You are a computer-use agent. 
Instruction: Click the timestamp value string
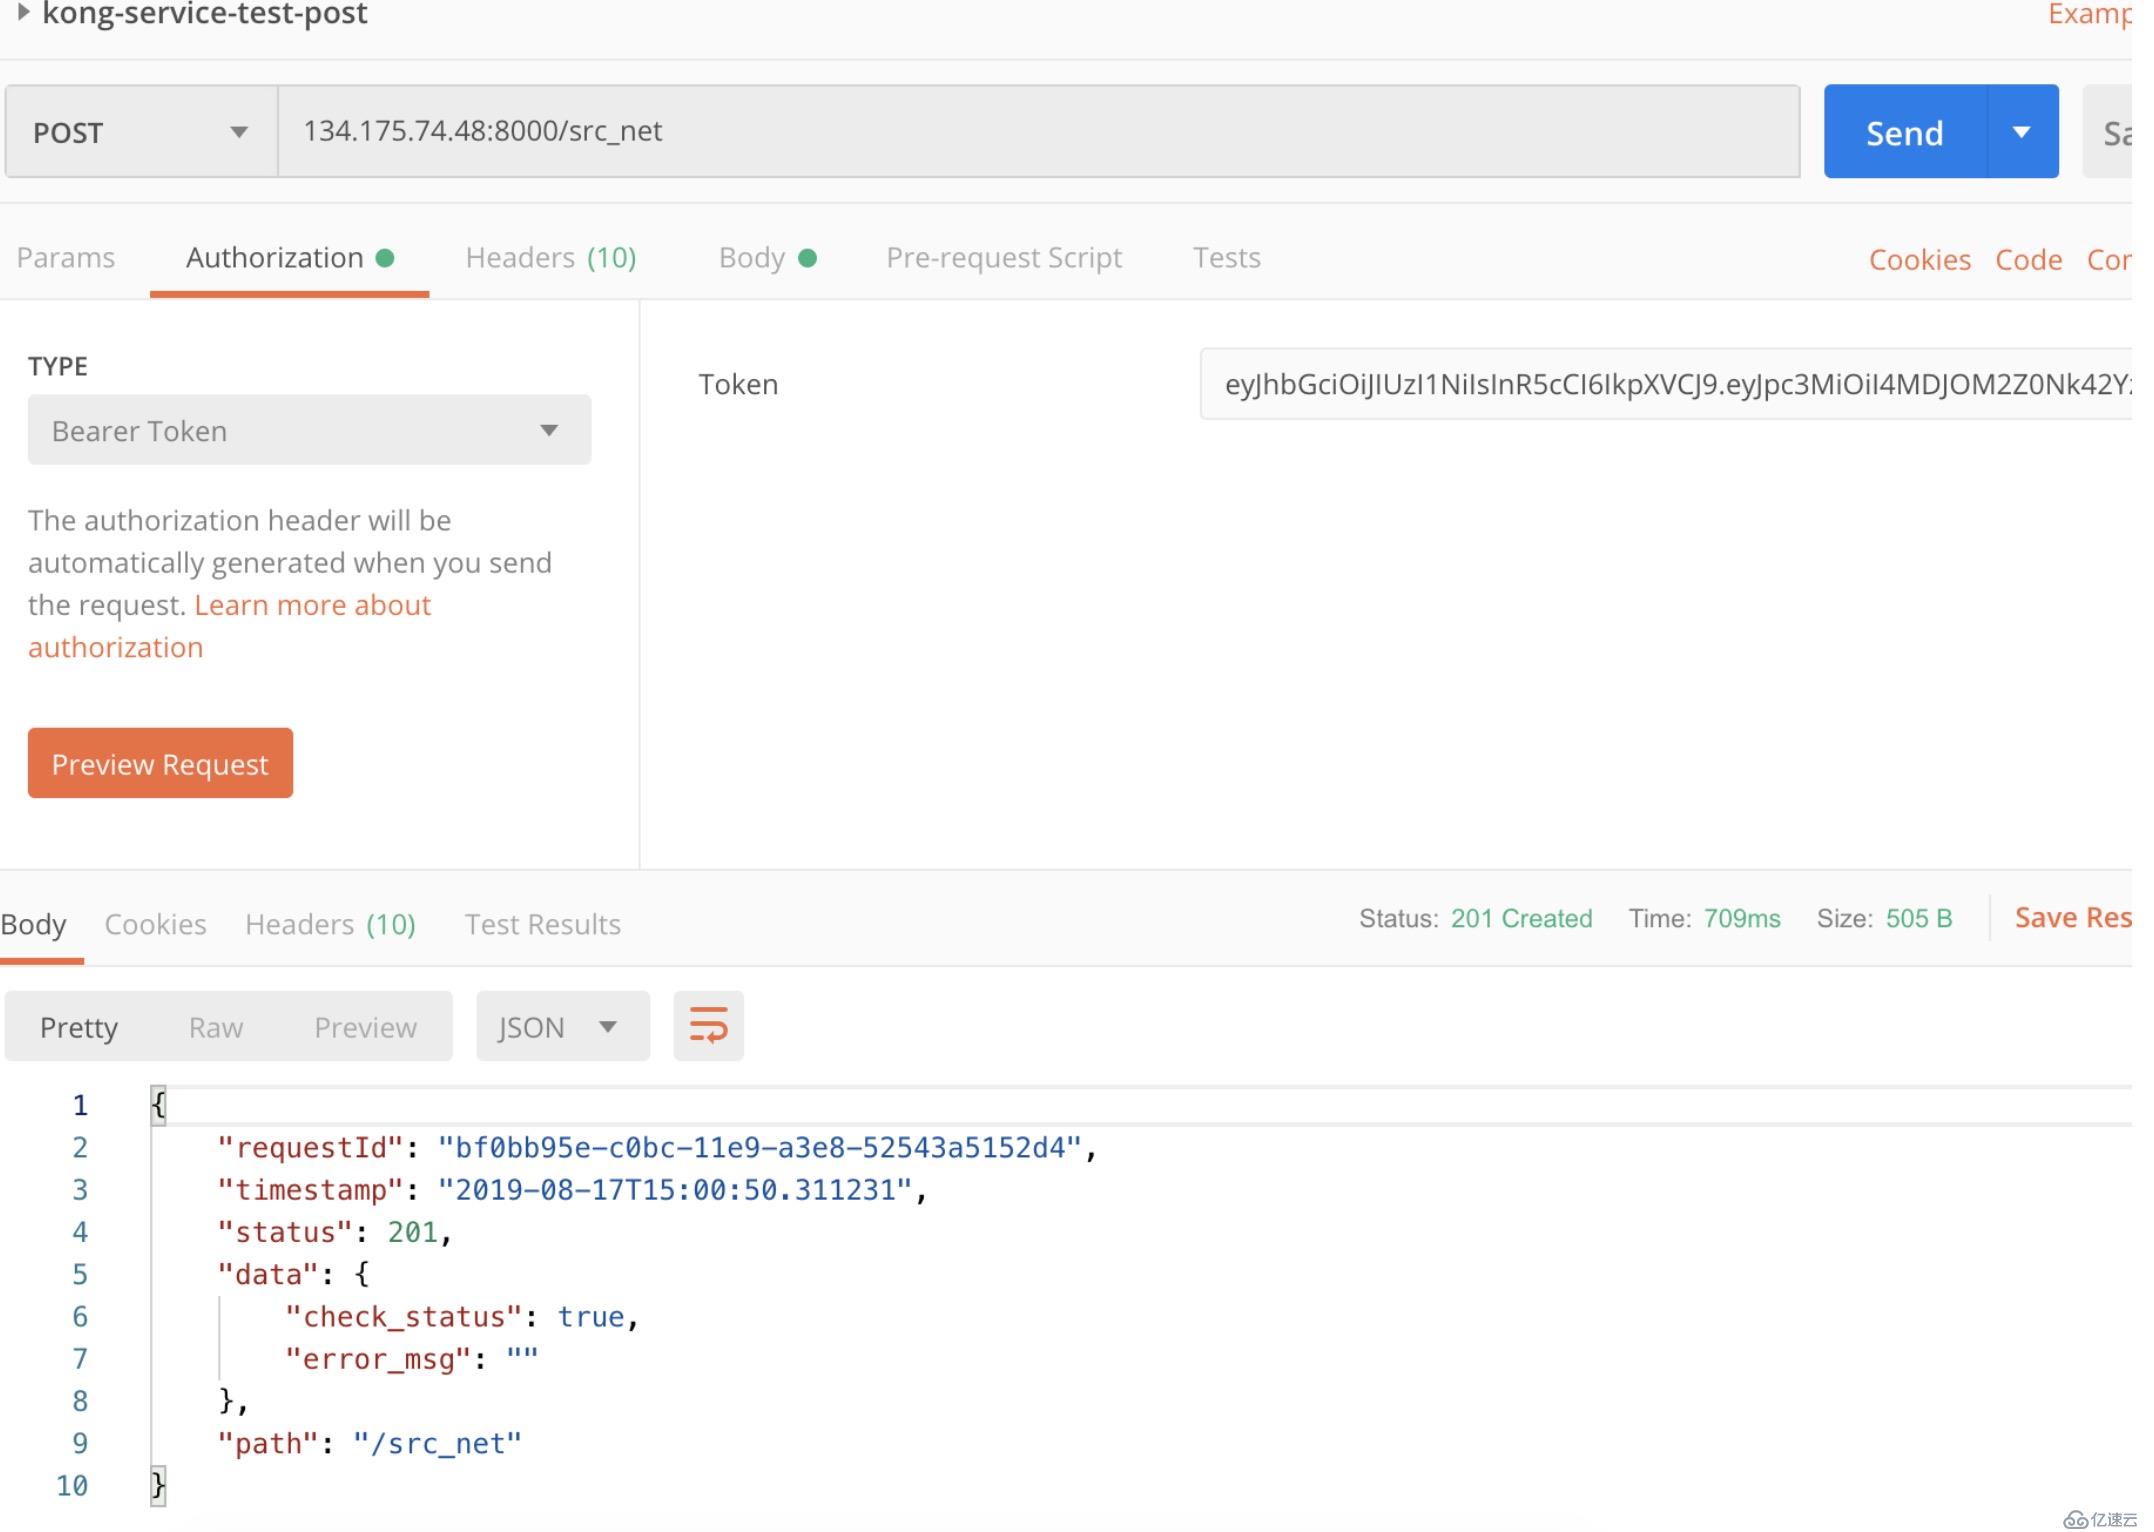pos(675,1190)
